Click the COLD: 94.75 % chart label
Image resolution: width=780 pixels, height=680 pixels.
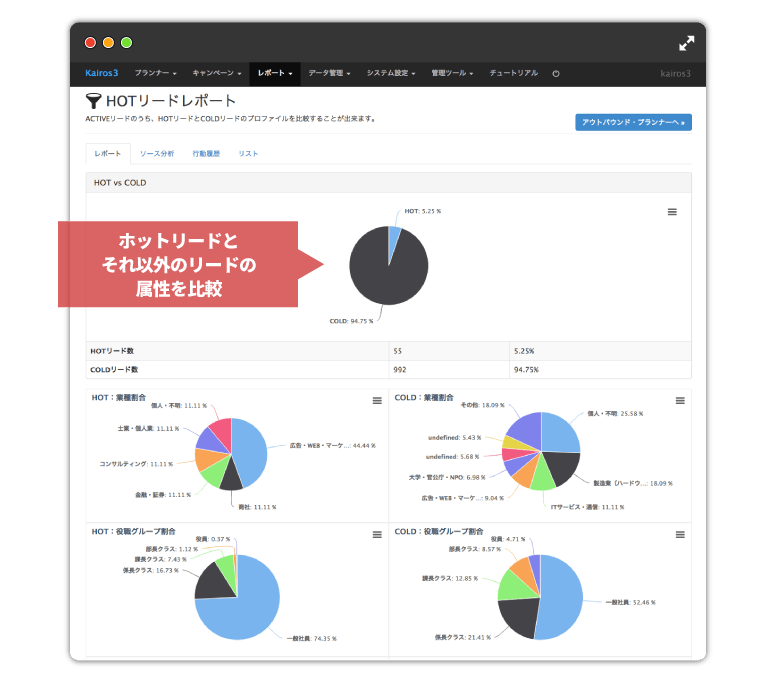351,321
